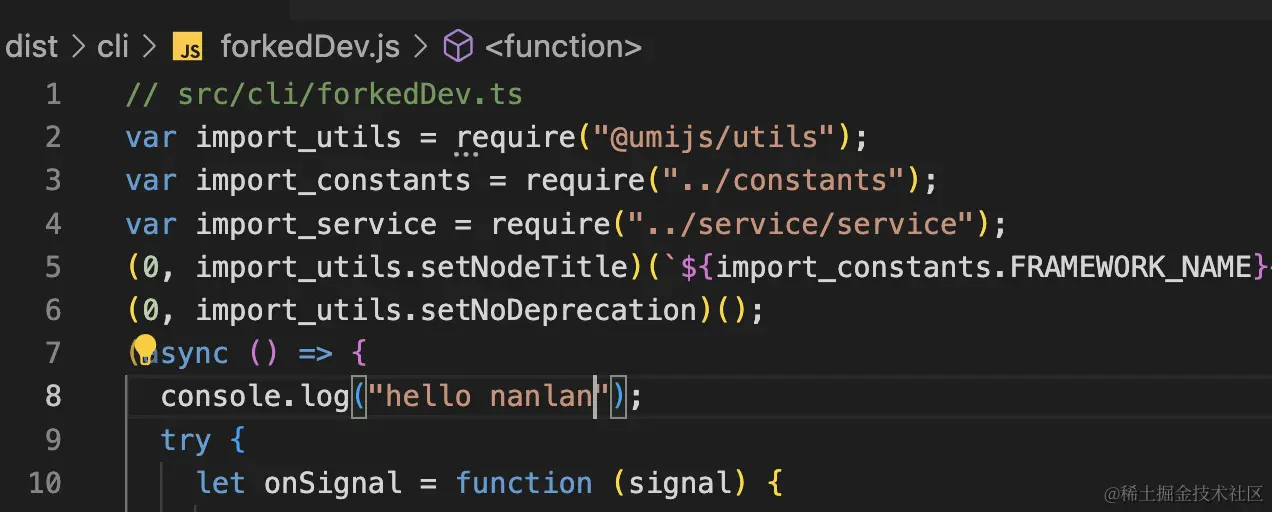Click the JS file icon in breadcrumb
This screenshot has width=1272, height=512.
click(187, 47)
